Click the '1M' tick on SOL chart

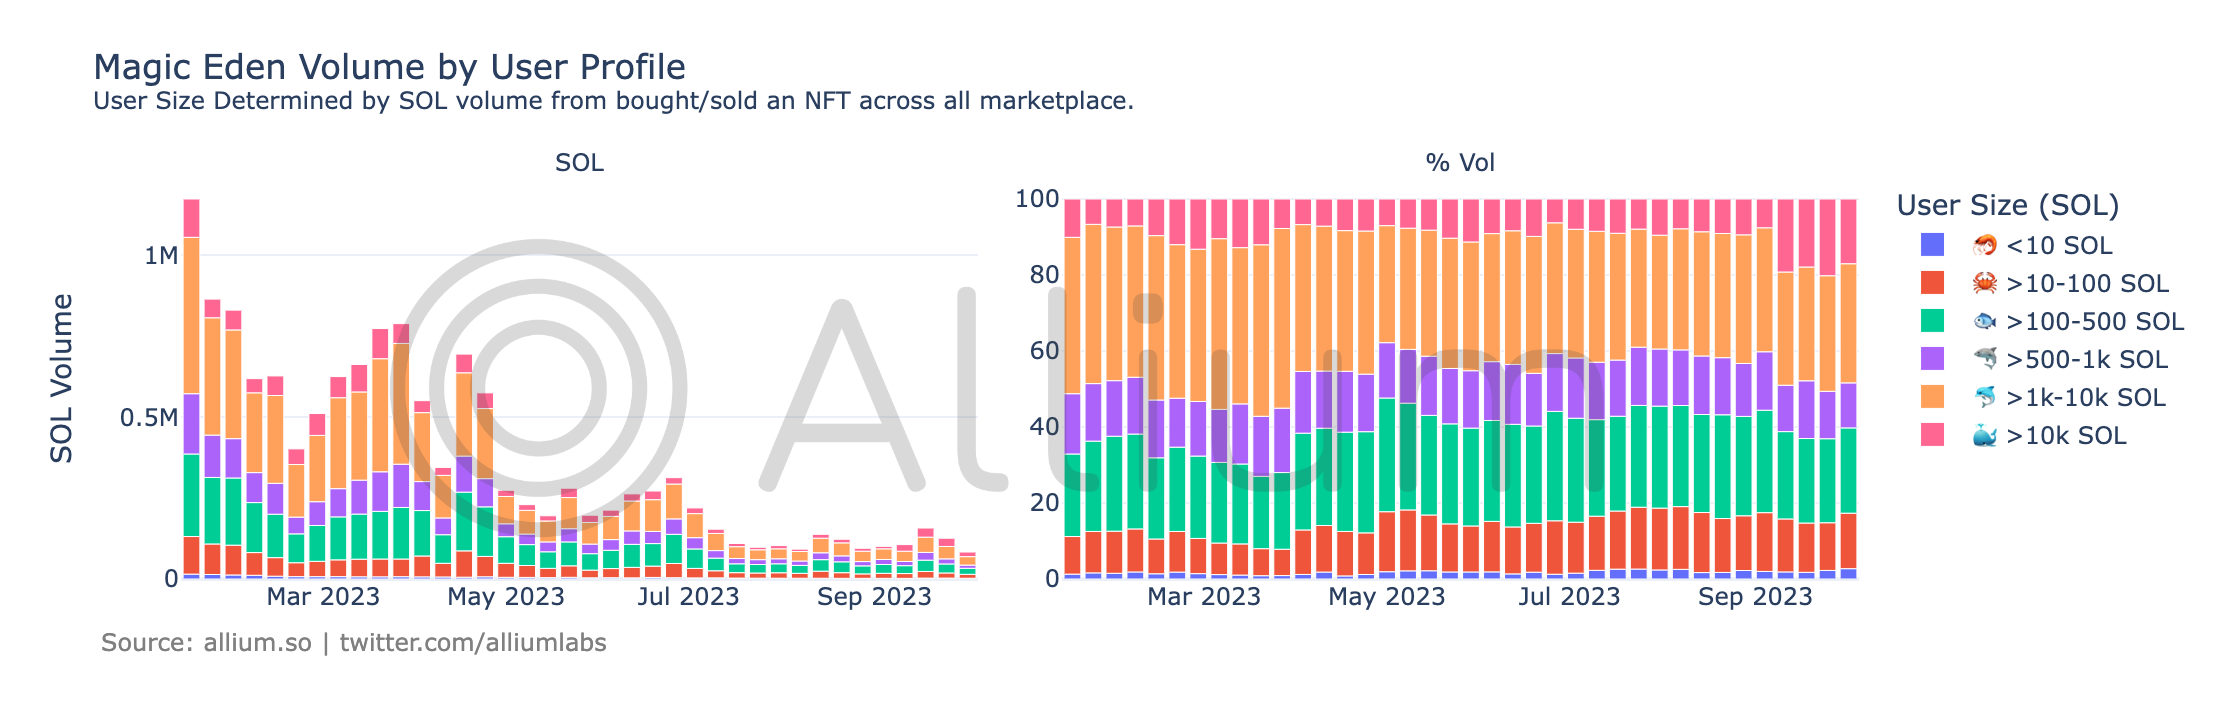[x=161, y=255]
